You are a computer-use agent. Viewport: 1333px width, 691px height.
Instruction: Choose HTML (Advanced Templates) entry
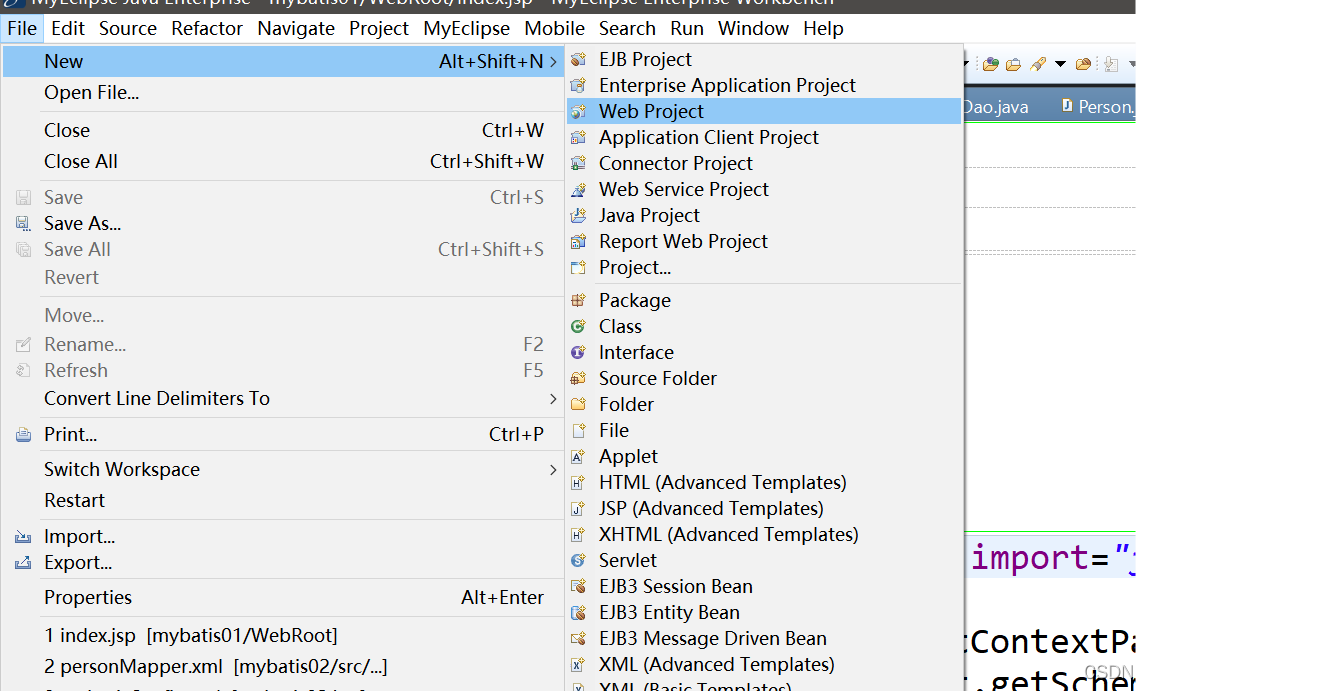coord(764,483)
